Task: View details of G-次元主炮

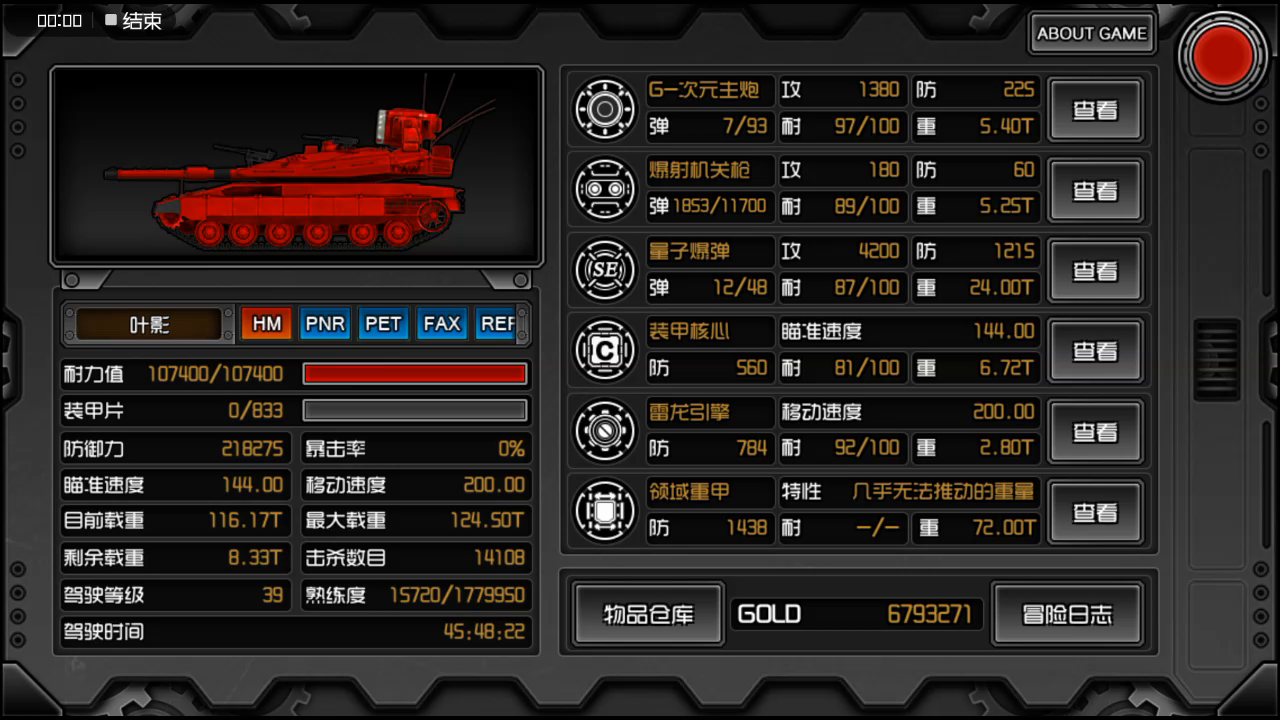Action: [x=1095, y=110]
